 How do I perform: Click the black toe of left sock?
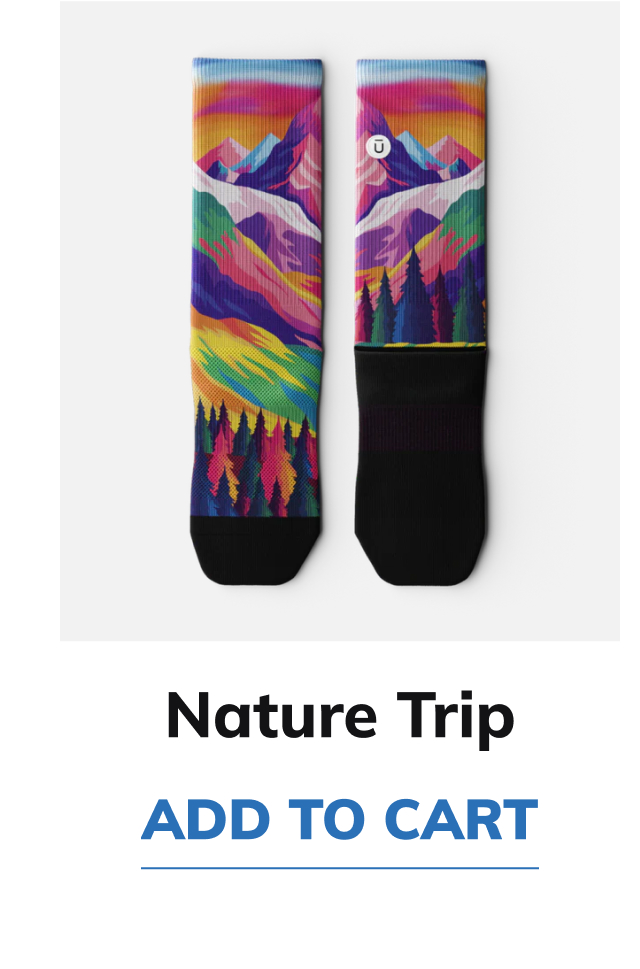pyautogui.click(x=254, y=550)
